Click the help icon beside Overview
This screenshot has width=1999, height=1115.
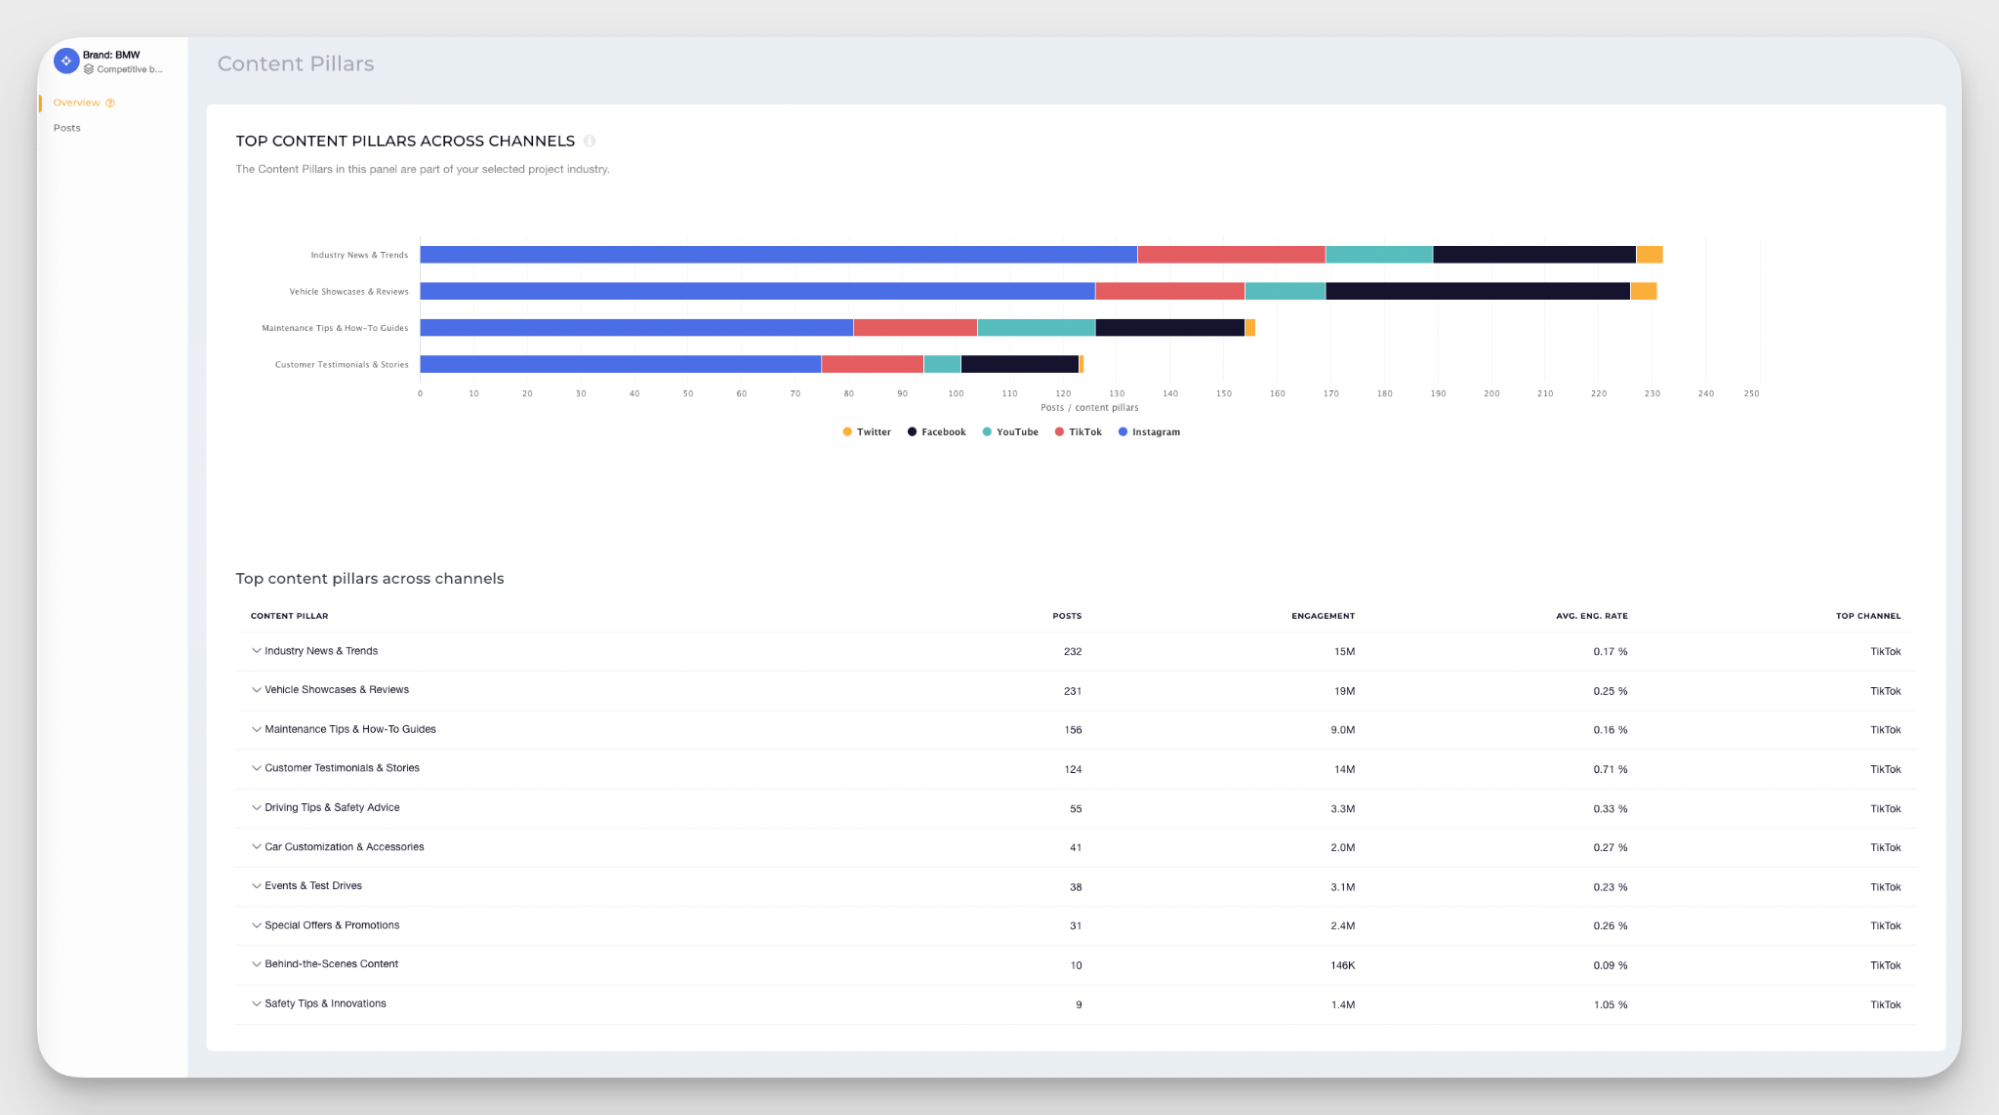[110, 103]
